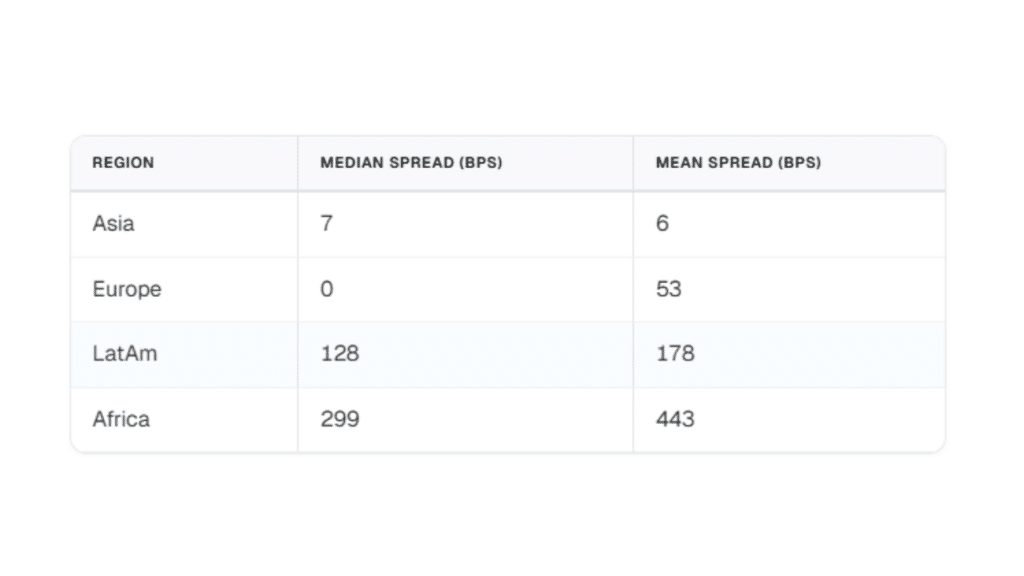The width and height of the screenshot is (1024, 576).
Task: Click LatAm's mean spread value 178
Action: tap(675, 354)
